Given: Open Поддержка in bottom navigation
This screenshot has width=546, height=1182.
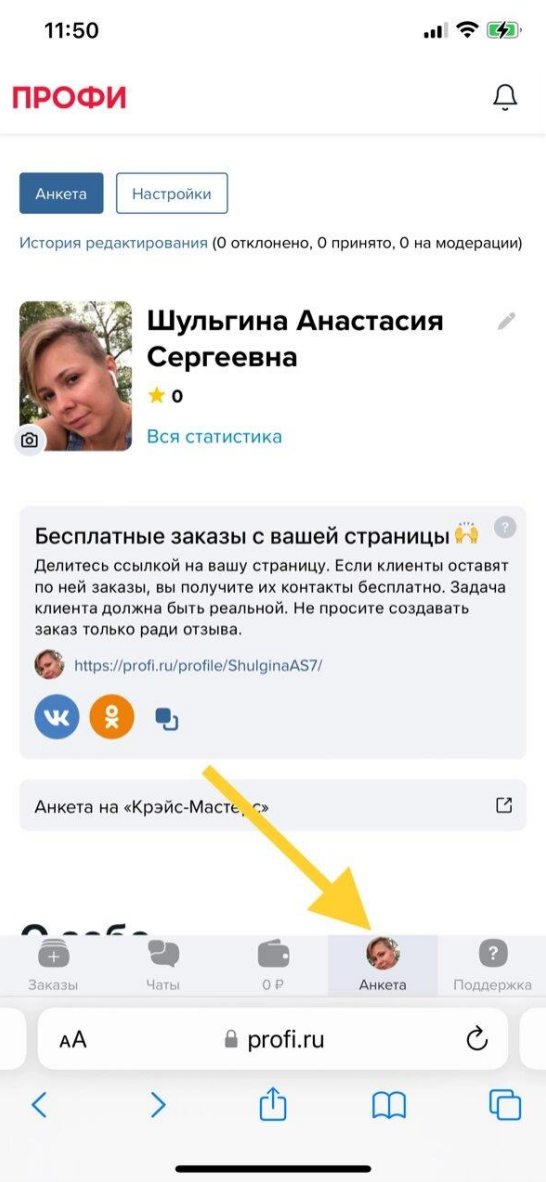Looking at the screenshot, I should (x=492, y=966).
